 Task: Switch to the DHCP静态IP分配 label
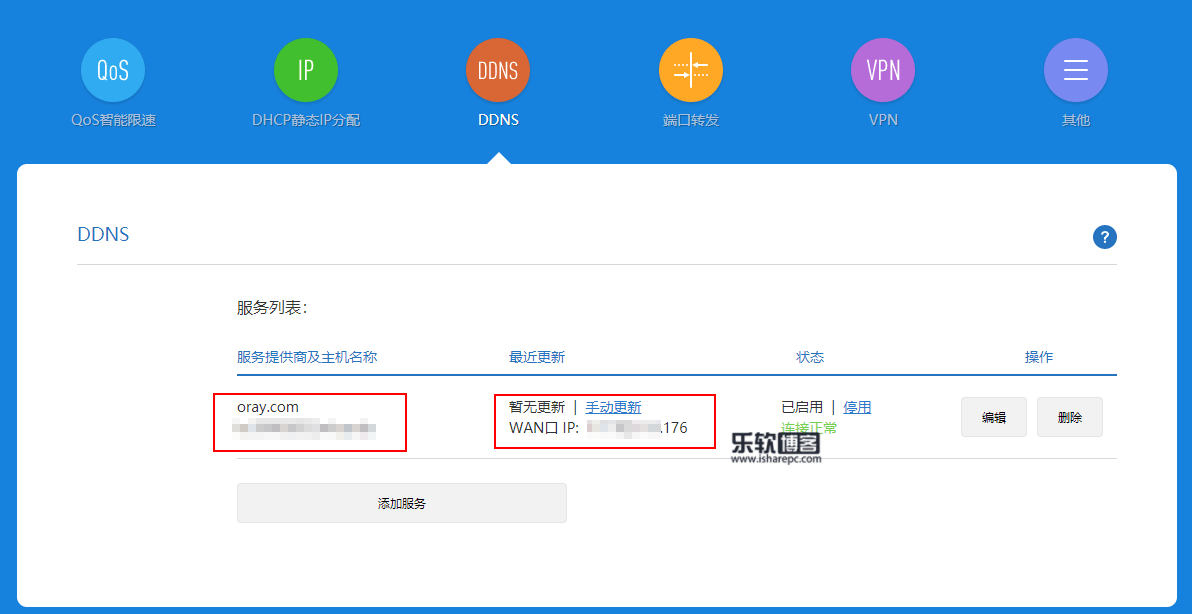[305, 120]
